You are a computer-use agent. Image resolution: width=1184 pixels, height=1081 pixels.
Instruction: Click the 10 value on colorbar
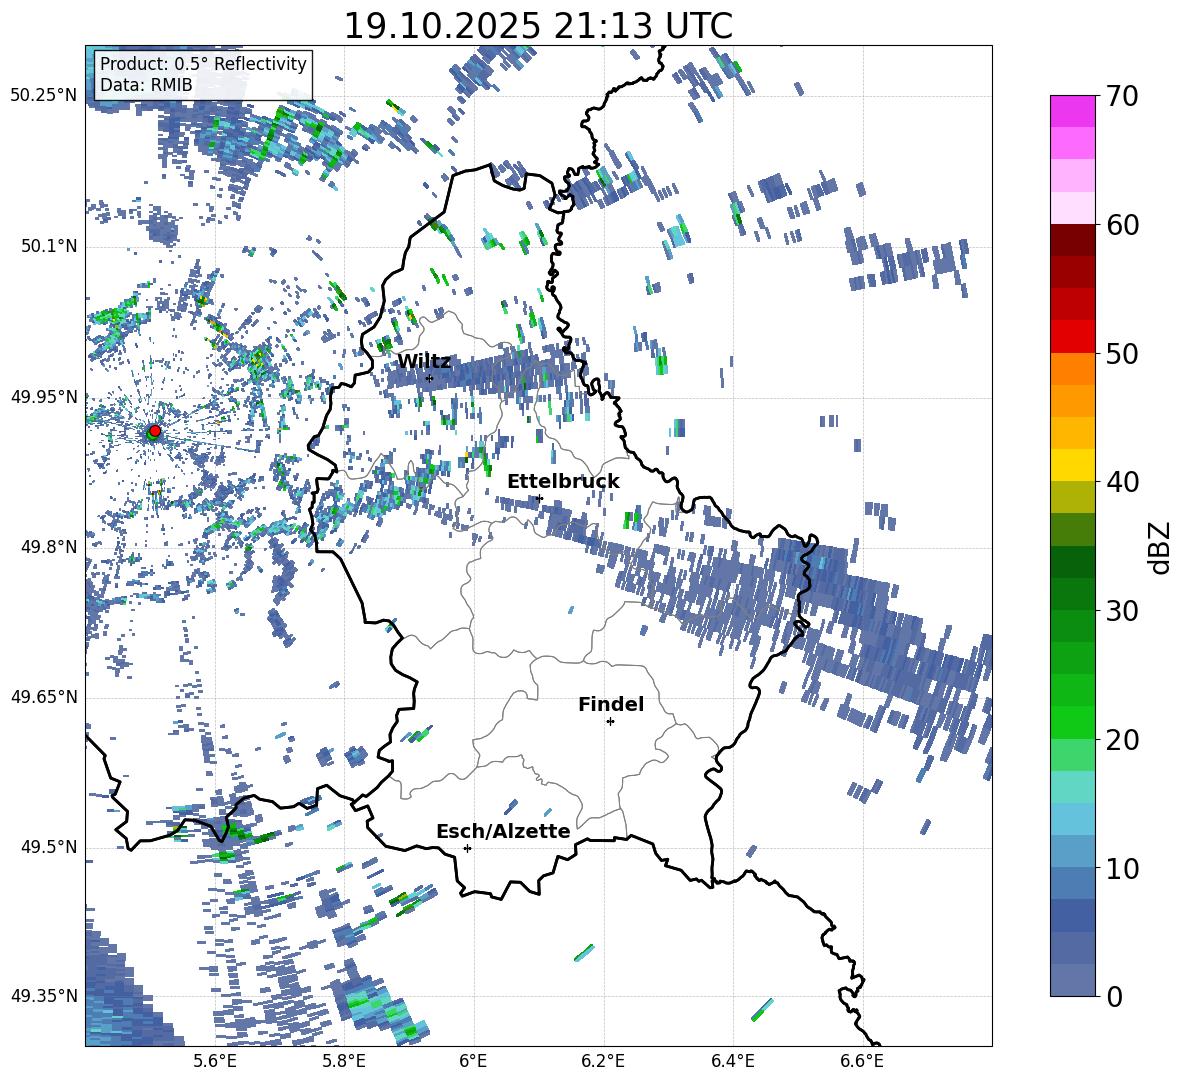(1122, 869)
